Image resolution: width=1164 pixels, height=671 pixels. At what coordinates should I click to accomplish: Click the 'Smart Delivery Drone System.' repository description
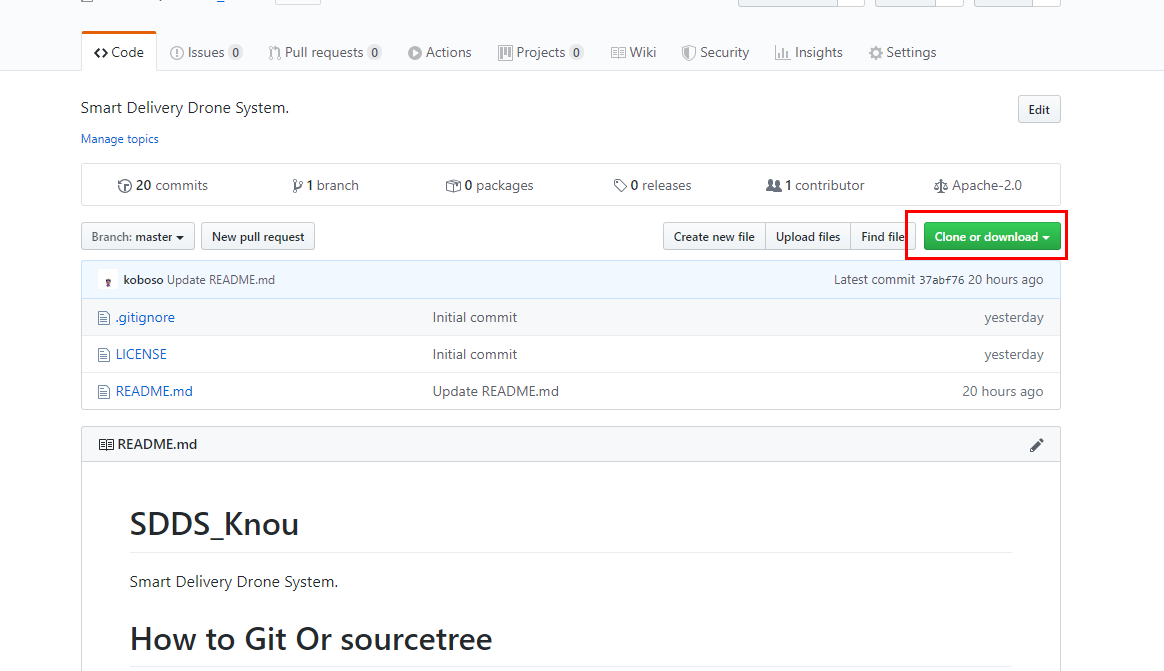(x=185, y=108)
